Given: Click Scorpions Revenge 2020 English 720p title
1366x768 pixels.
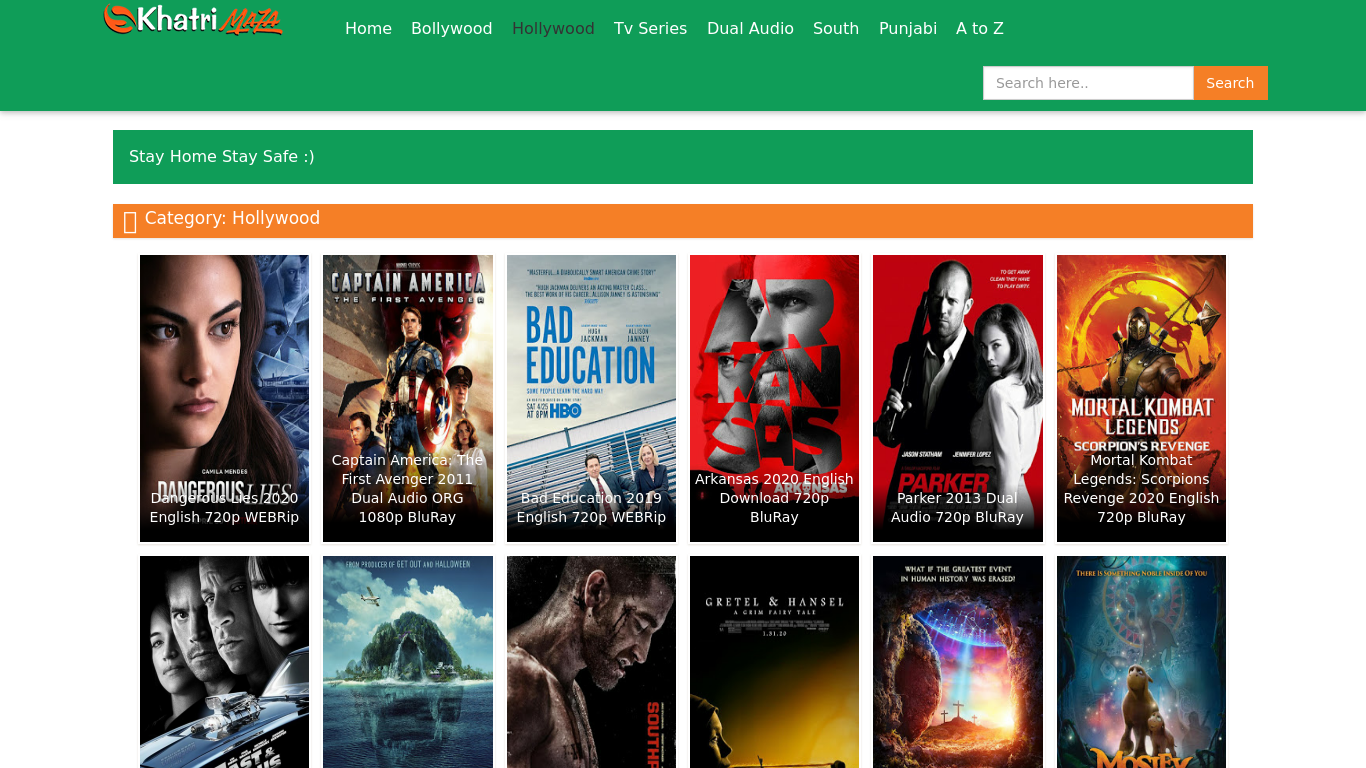Looking at the screenshot, I should click(x=1141, y=488).
